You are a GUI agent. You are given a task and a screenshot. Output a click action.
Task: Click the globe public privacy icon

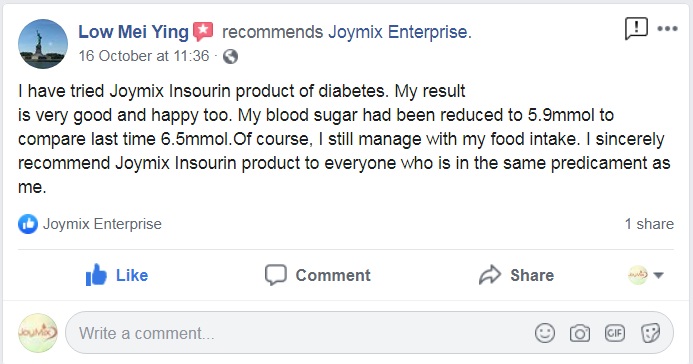(x=230, y=57)
